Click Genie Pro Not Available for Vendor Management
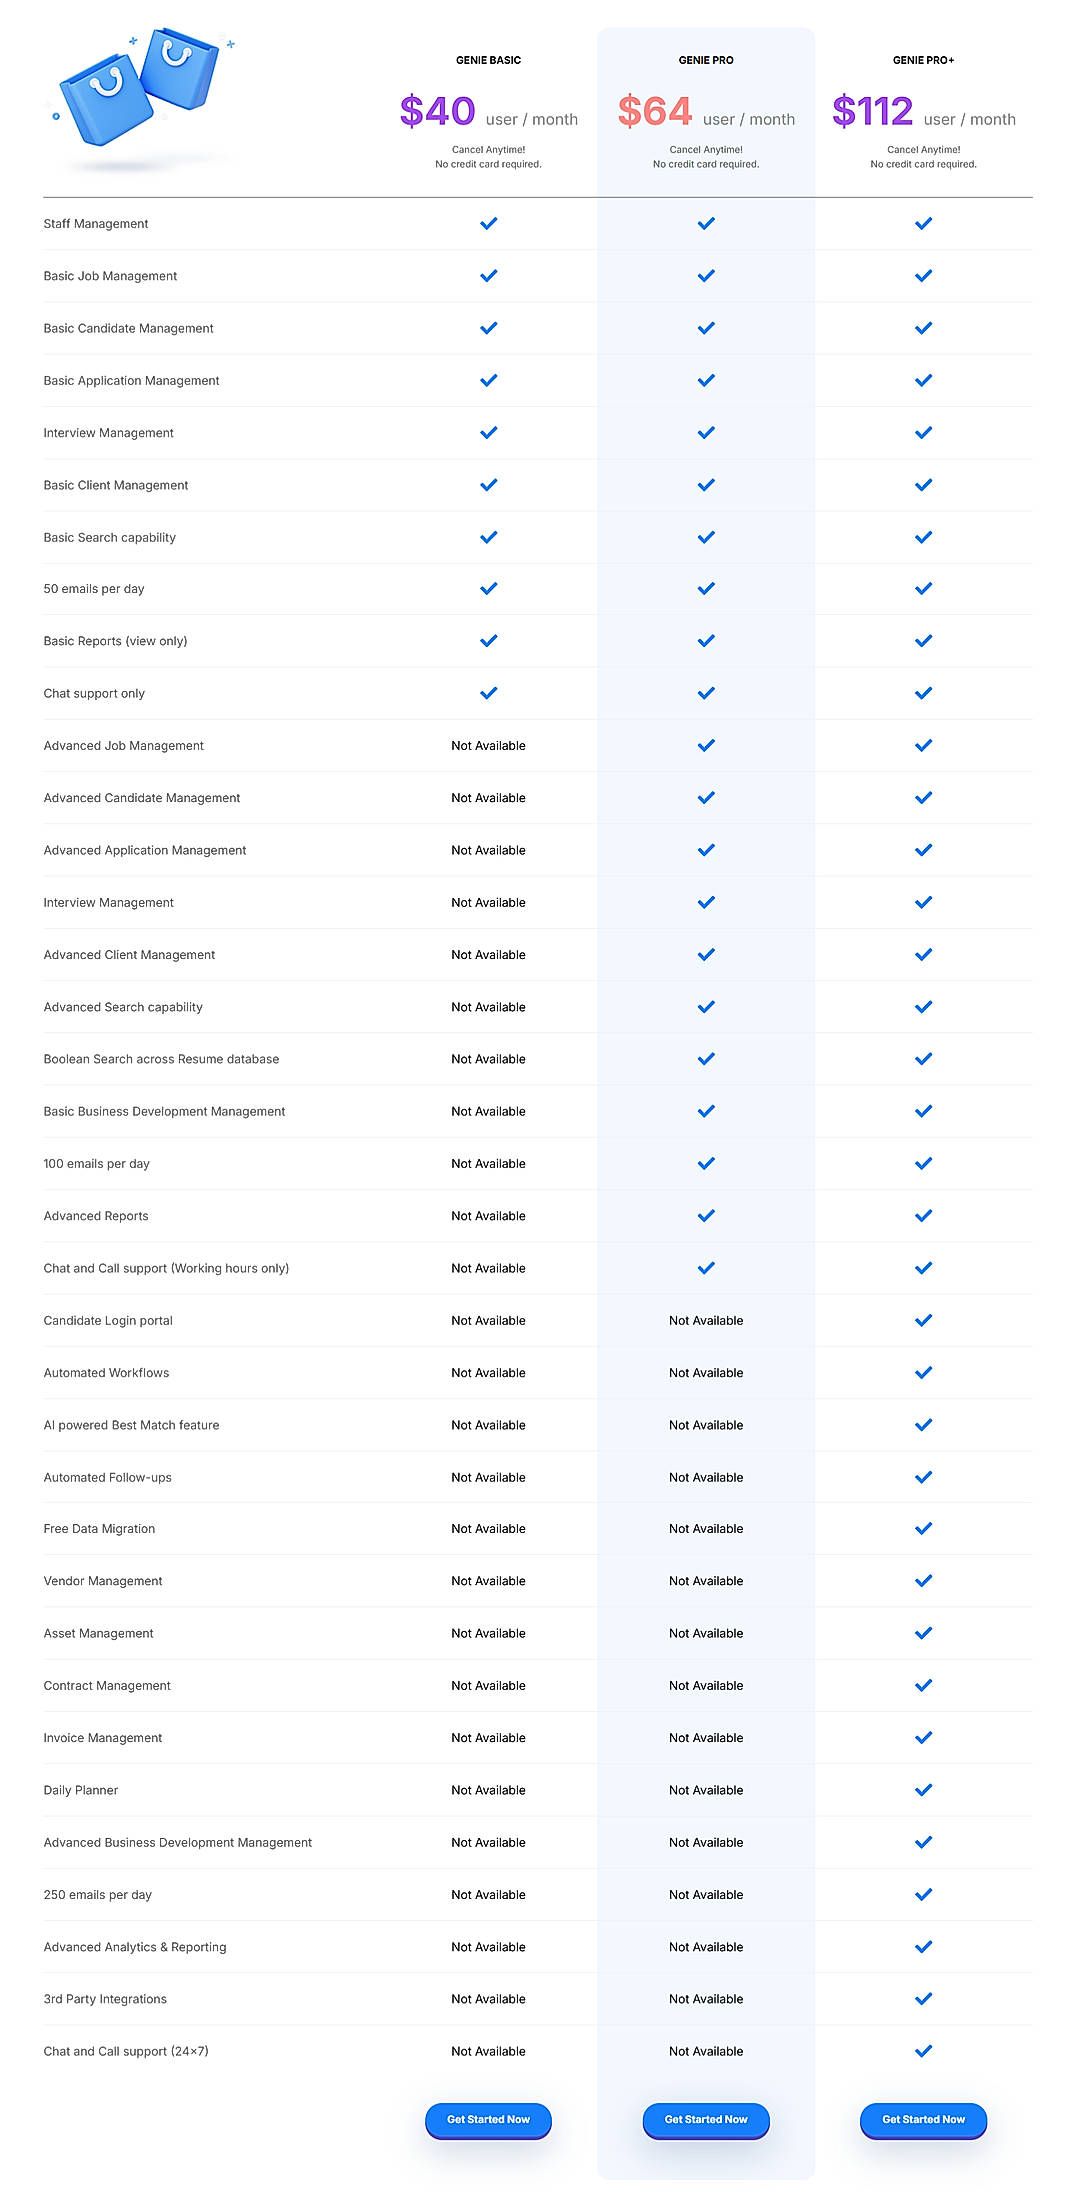The width and height of the screenshot is (1070, 2194). pos(706,1581)
